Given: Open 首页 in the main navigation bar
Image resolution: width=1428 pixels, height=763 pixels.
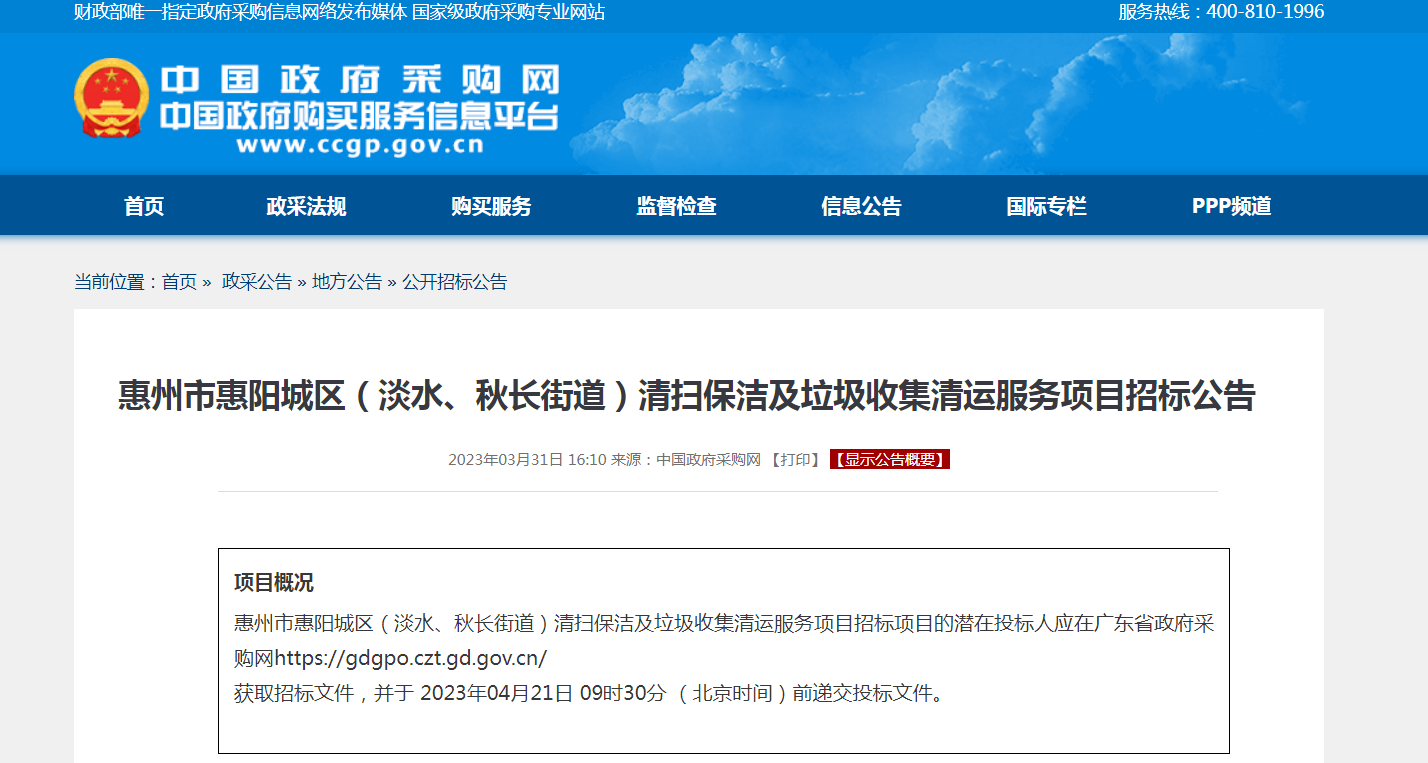Looking at the screenshot, I should (x=144, y=206).
